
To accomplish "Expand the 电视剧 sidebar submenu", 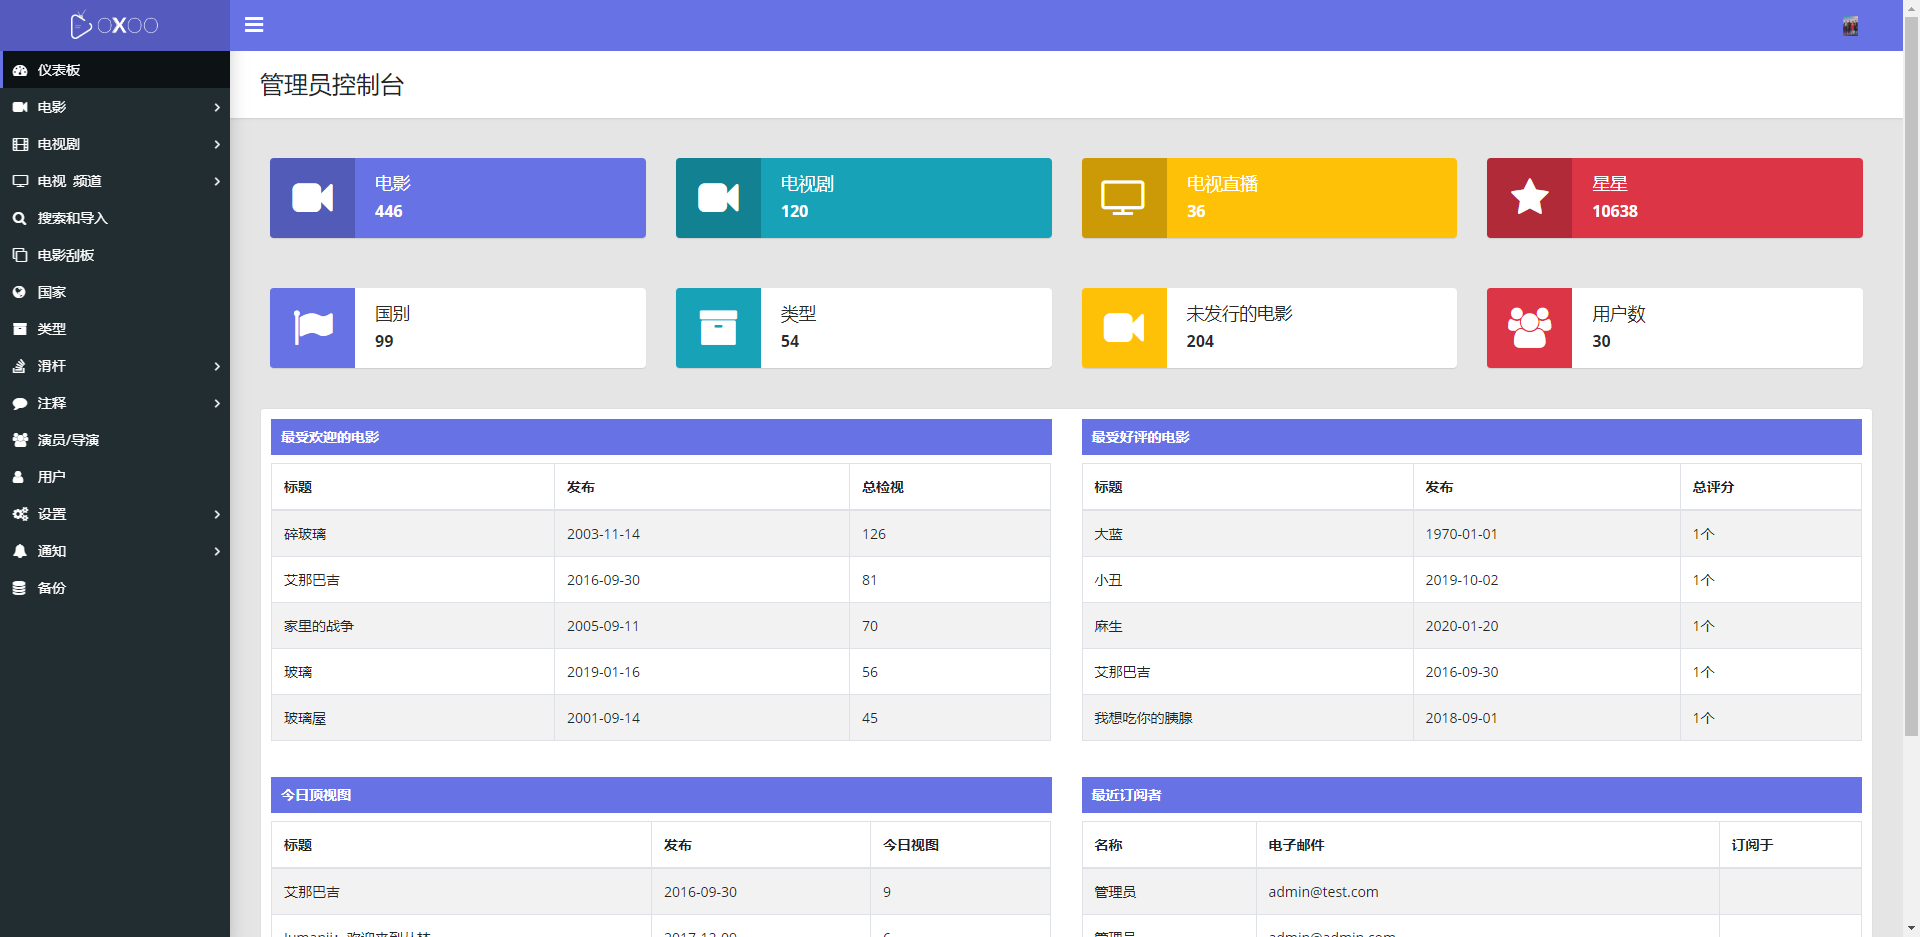I will pos(115,144).
